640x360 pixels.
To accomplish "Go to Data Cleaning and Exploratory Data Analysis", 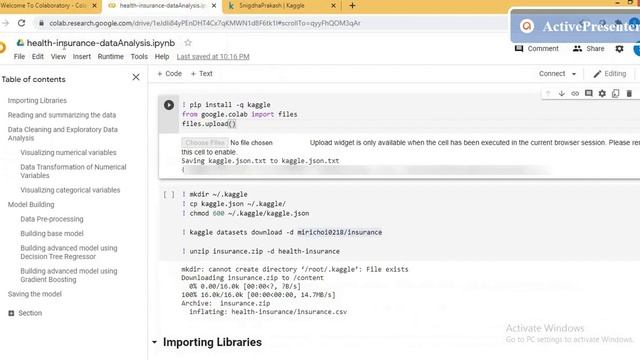I will coord(62,134).
